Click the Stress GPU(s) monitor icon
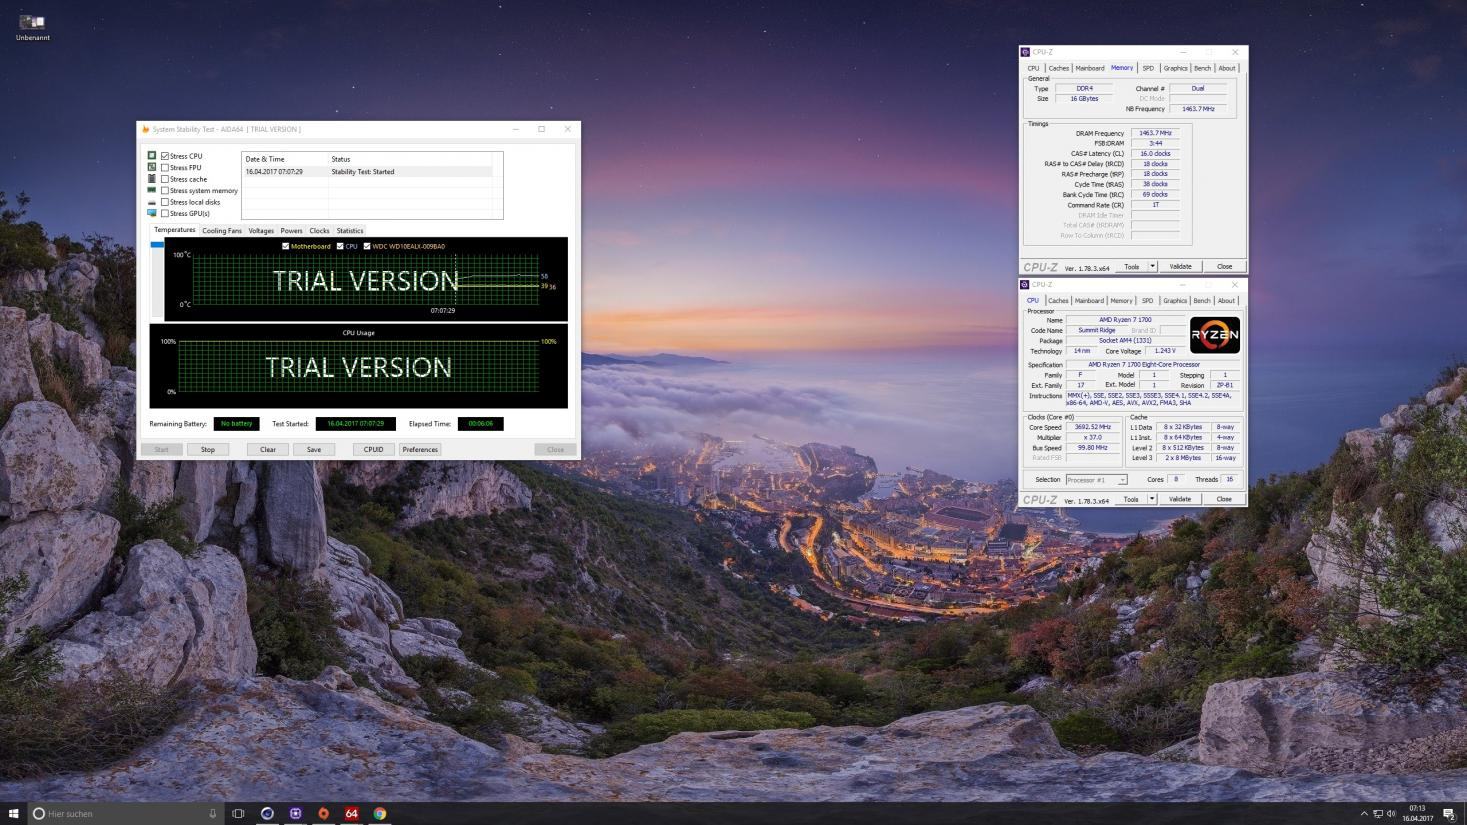This screenshot has width=1467, height=825. tap(152, 213)
